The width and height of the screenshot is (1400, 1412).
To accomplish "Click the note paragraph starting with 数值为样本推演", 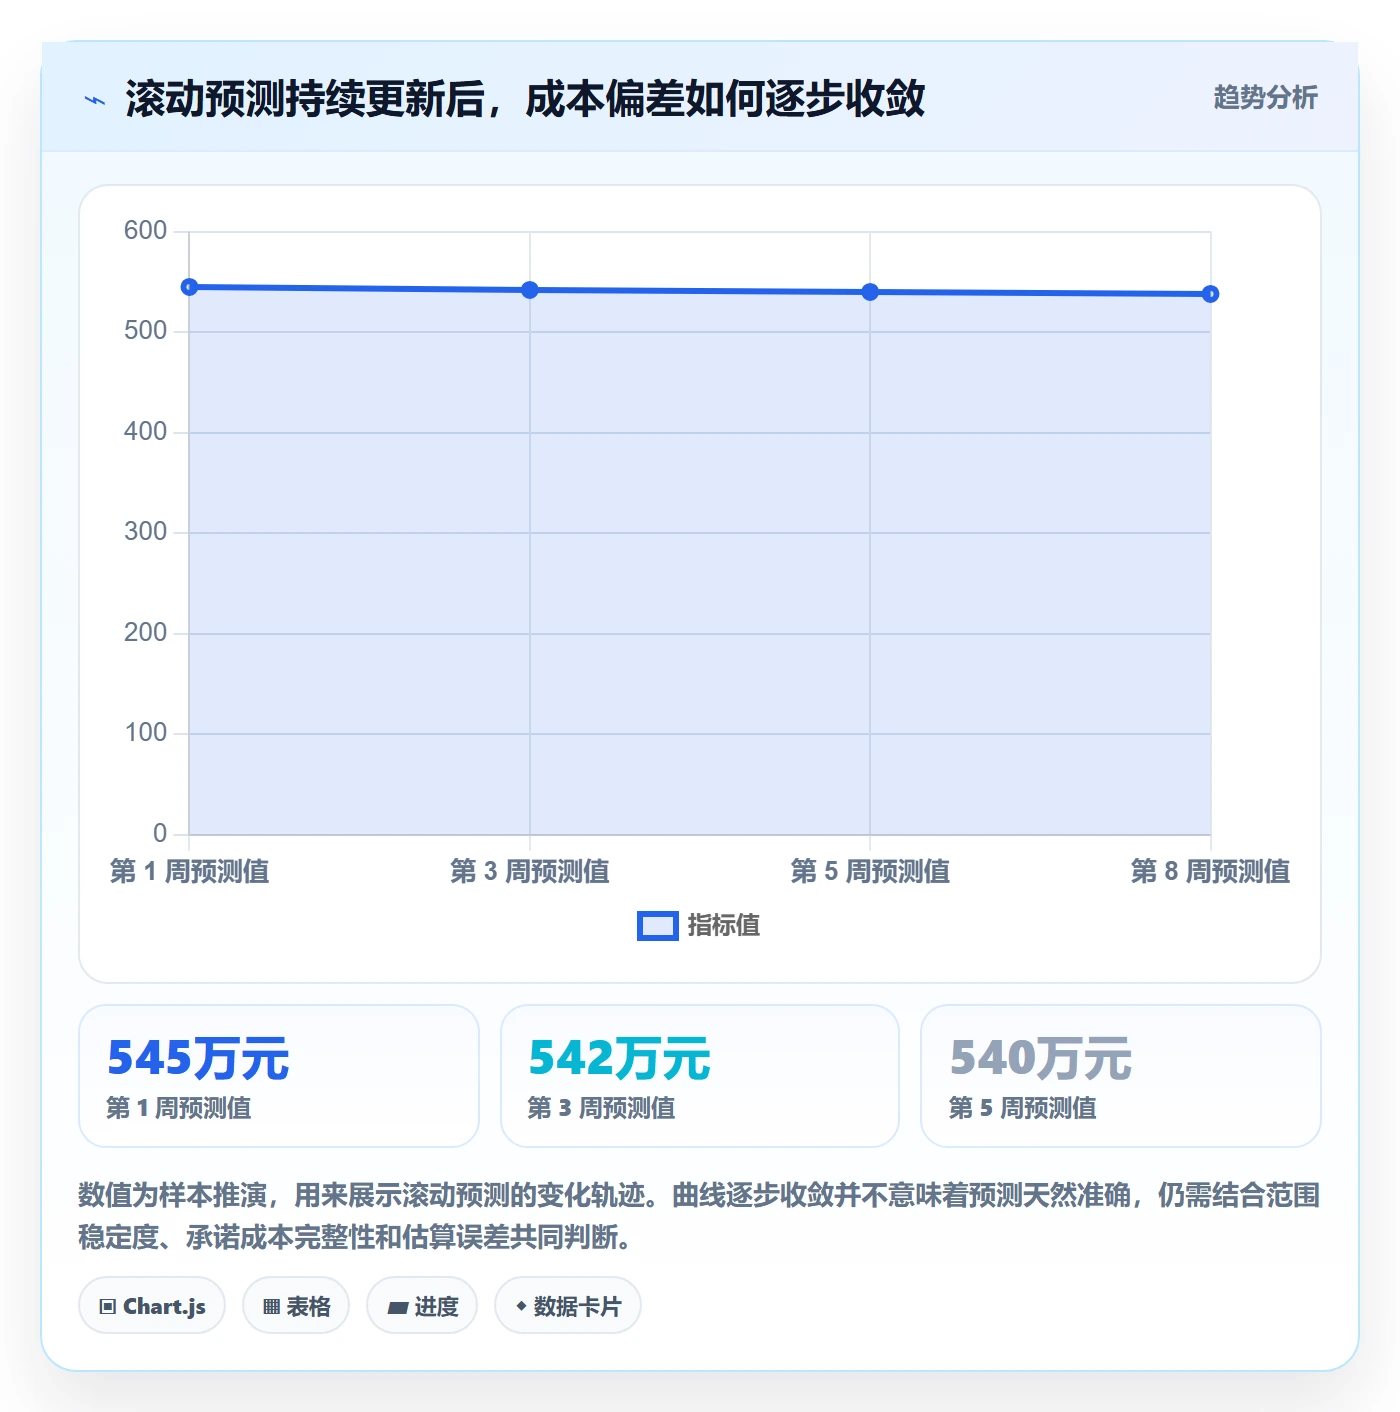I will [x=700, y=1216].
